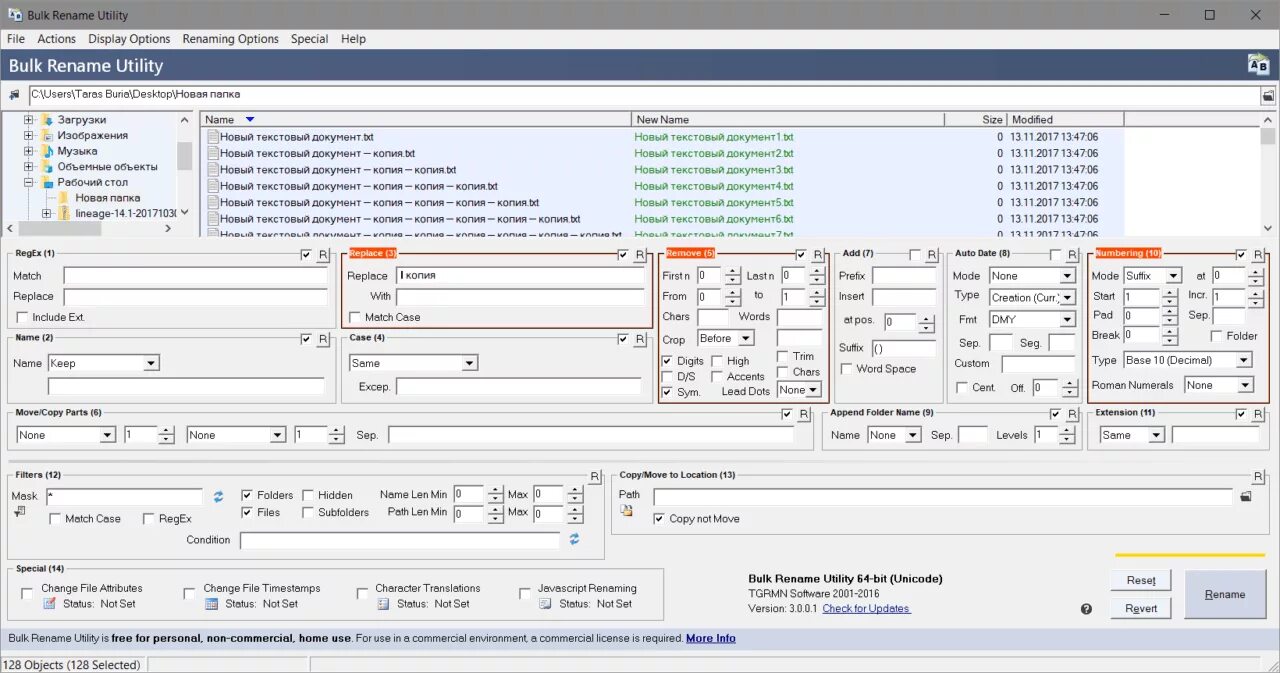Open the Change File Attributes status icon

[x=49, y=604]
